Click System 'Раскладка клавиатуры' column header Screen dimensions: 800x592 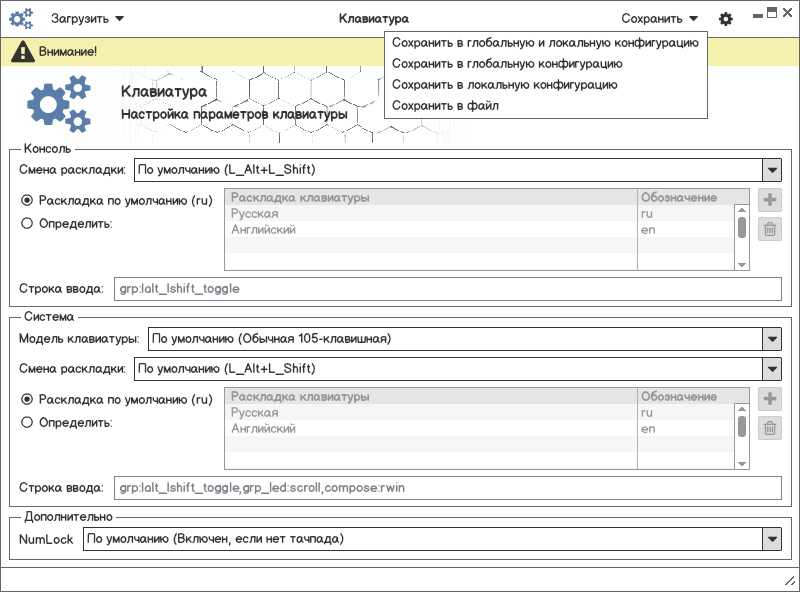[431, 397]
